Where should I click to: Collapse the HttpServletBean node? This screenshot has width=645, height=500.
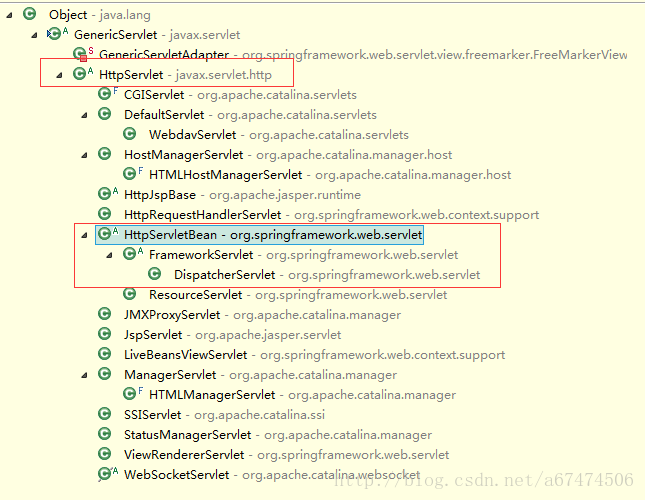pyautogui.click(x=85, y=235)
